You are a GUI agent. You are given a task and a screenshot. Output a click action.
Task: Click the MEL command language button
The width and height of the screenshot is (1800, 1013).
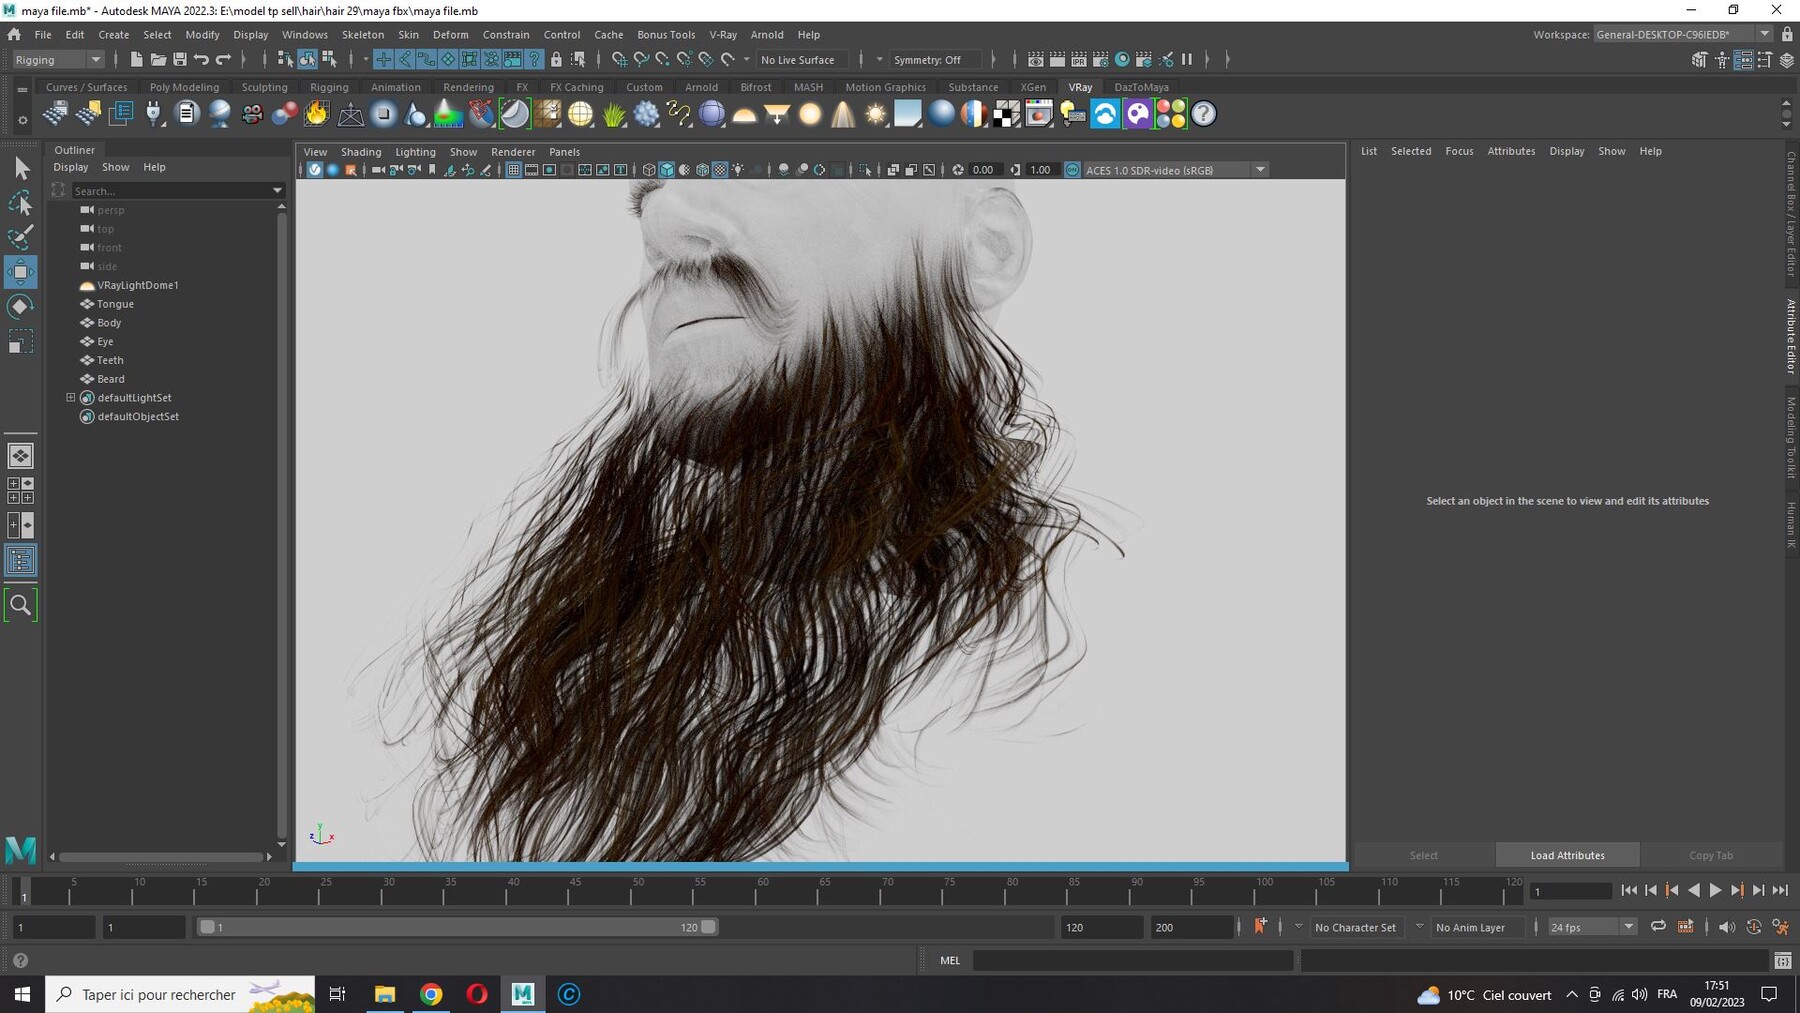[949, 960]
